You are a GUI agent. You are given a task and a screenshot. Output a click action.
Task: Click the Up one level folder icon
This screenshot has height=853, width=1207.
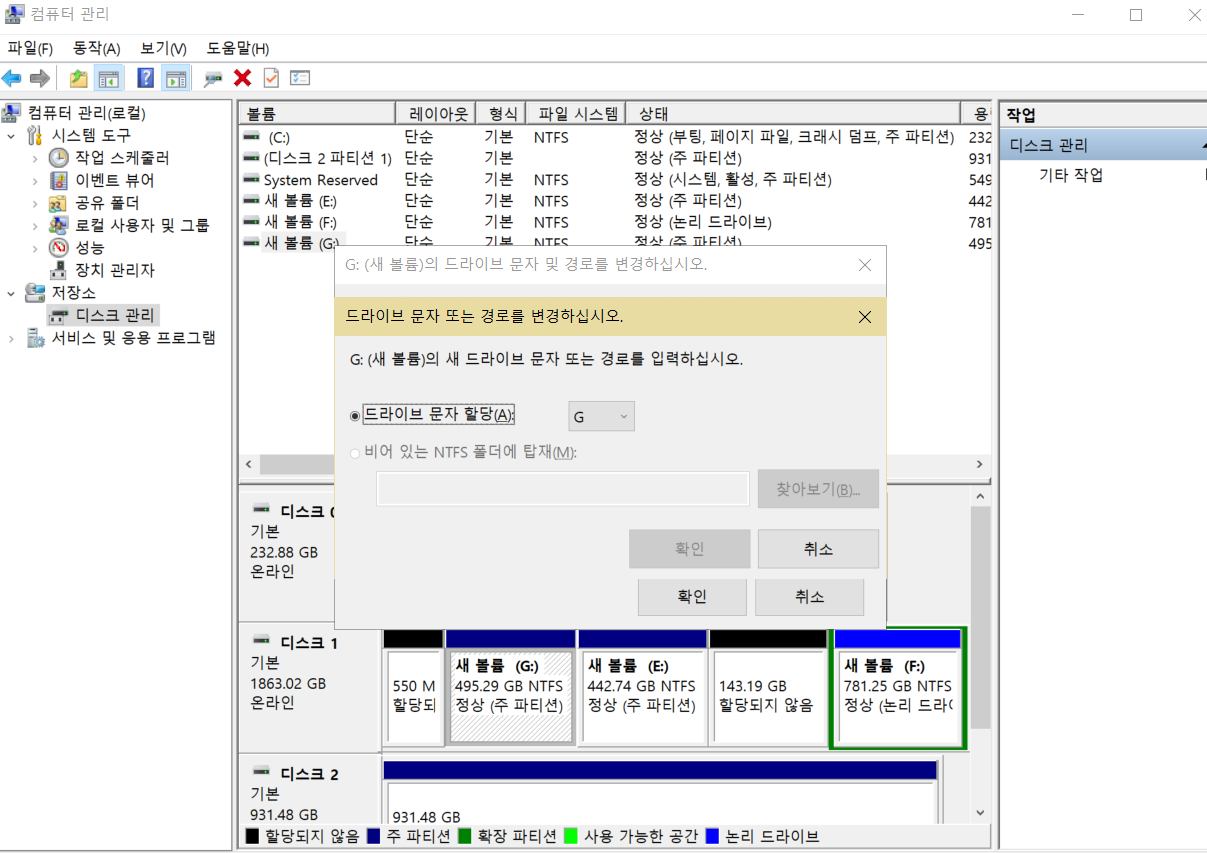click(78, 77)
